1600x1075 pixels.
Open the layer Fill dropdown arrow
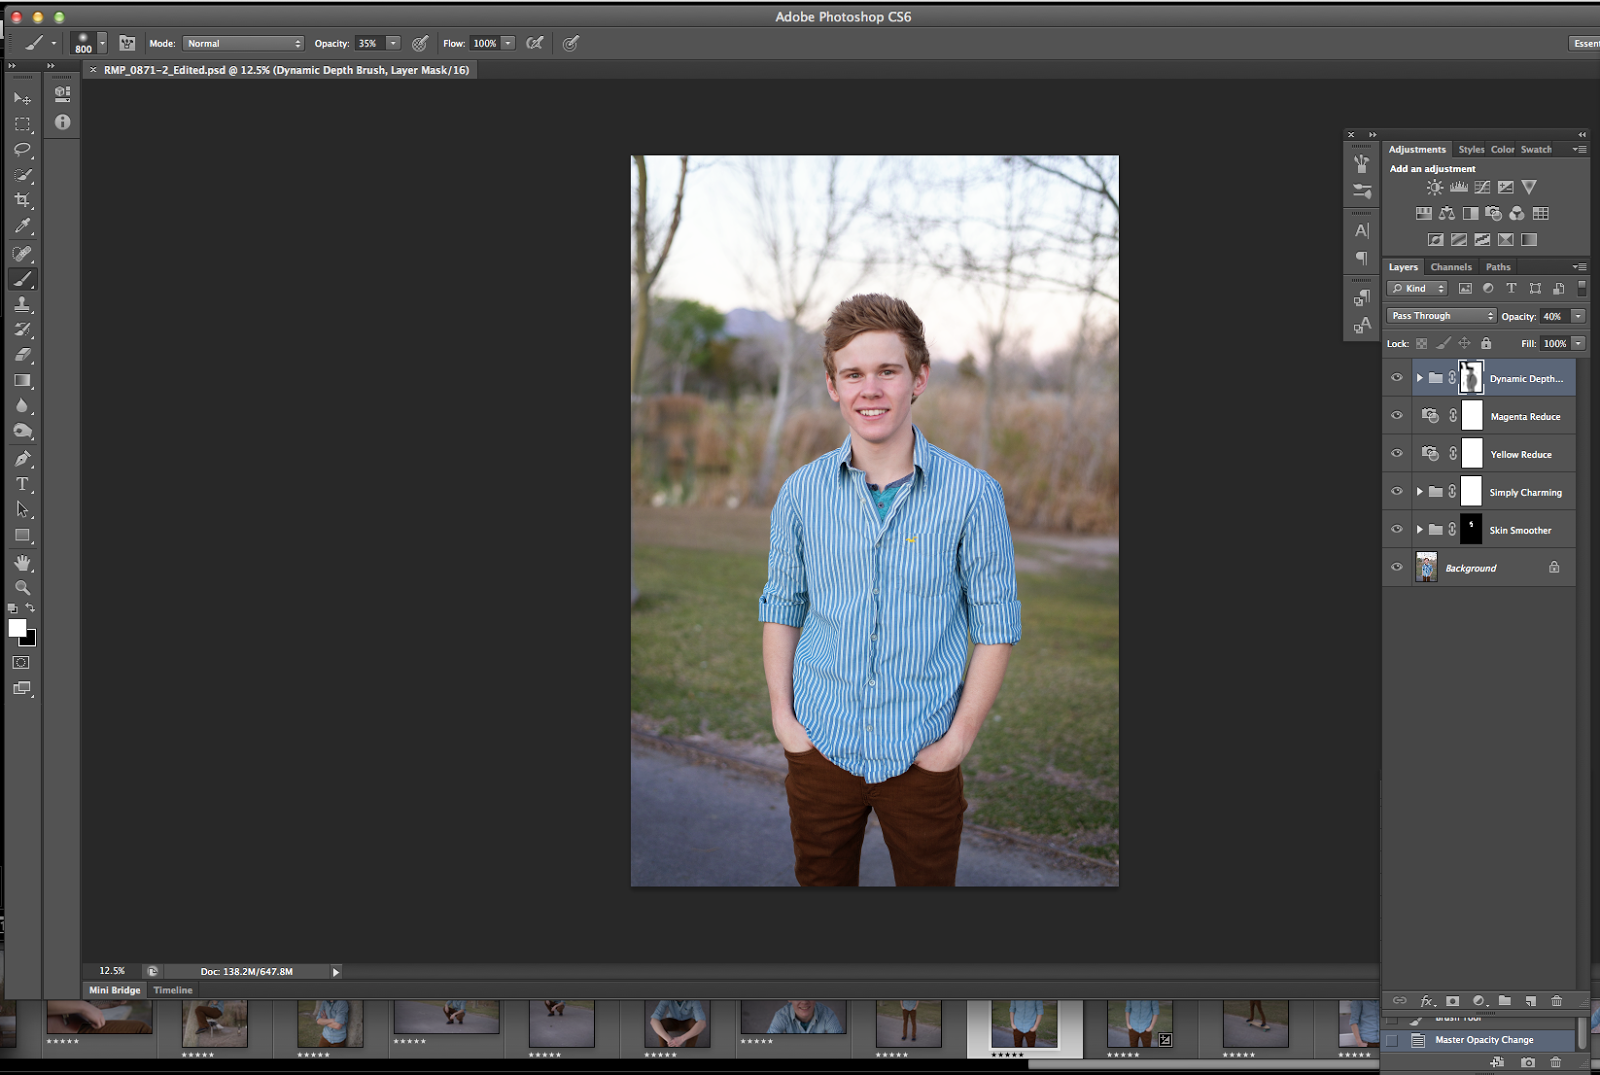[x=1578, y=344]
